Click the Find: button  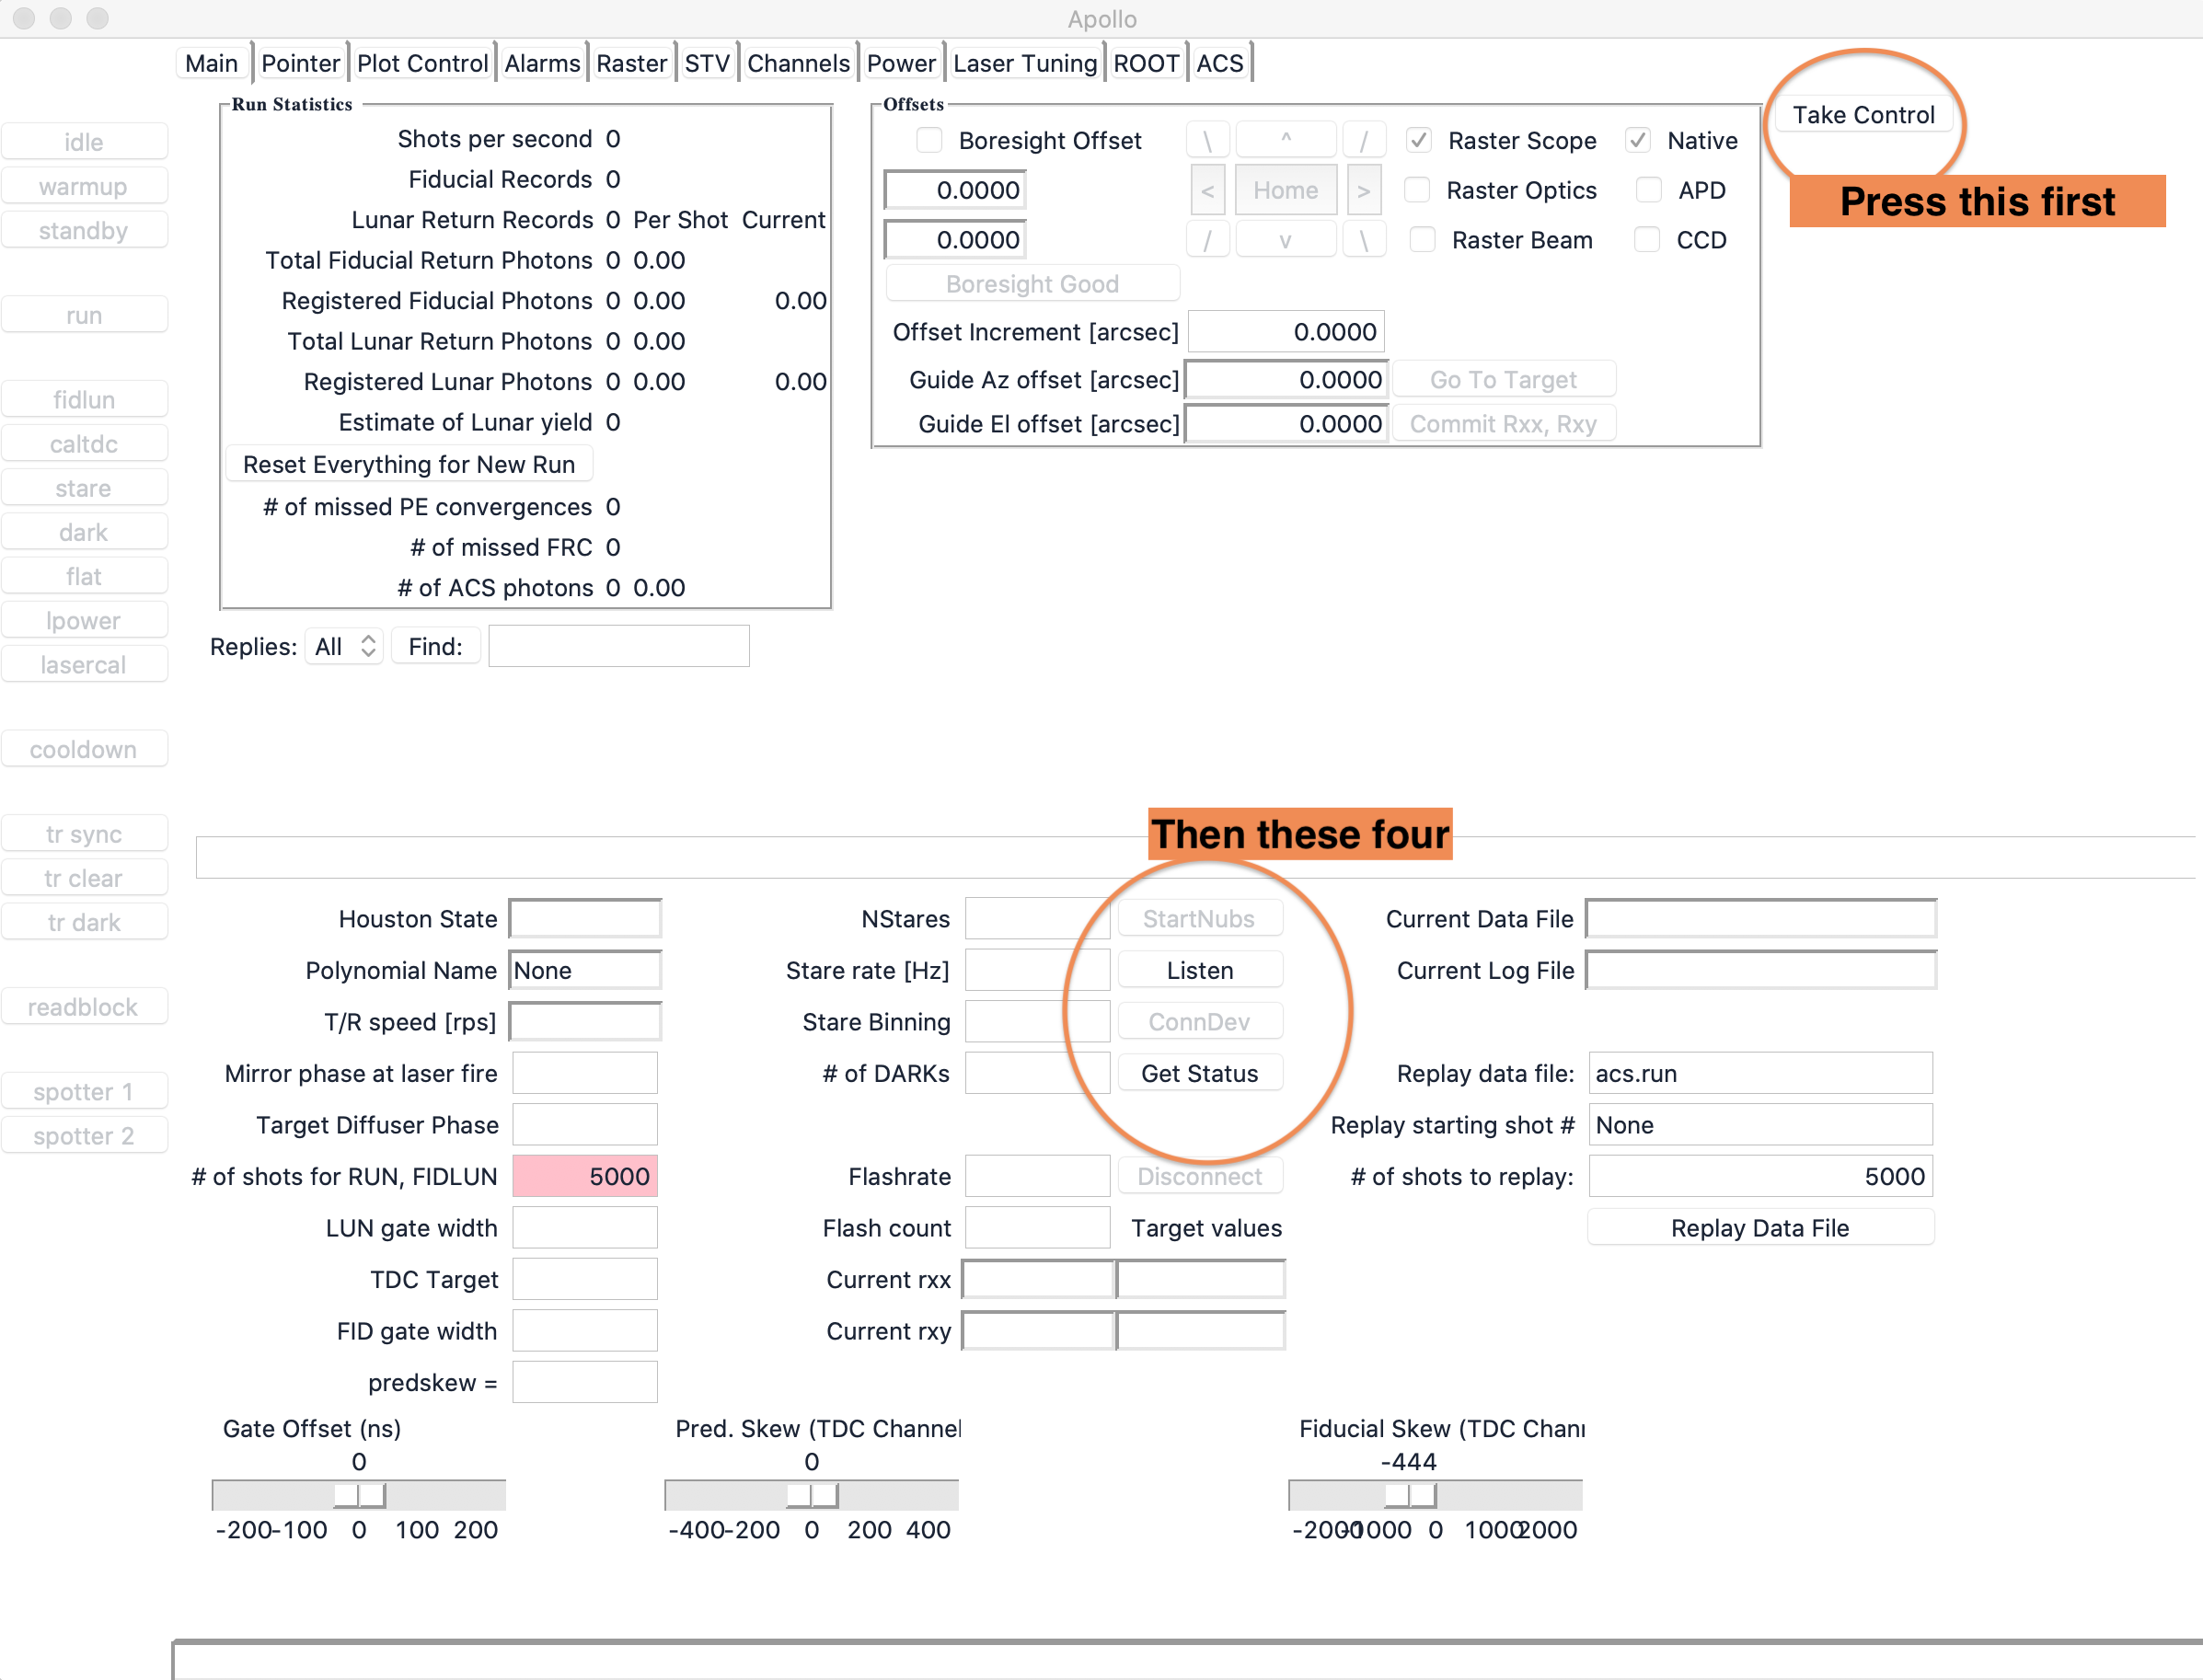click(435, 646)
